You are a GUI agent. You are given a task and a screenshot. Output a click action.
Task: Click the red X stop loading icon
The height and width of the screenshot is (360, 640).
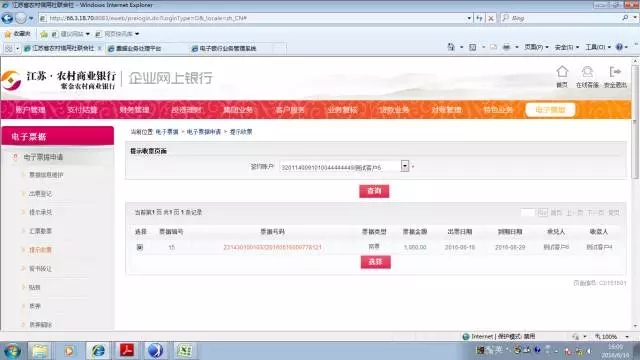(x=491, y=18)
